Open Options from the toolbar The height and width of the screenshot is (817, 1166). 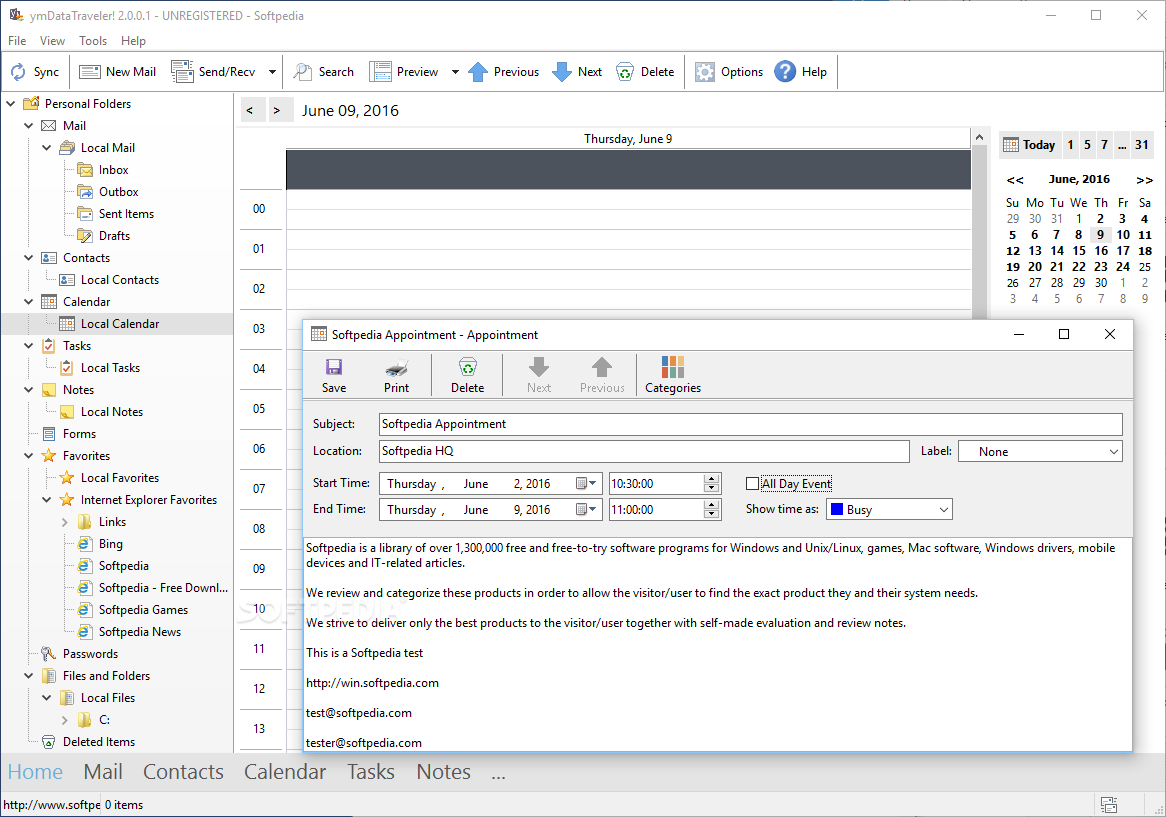pyautogui.click(x=729, y=72)
